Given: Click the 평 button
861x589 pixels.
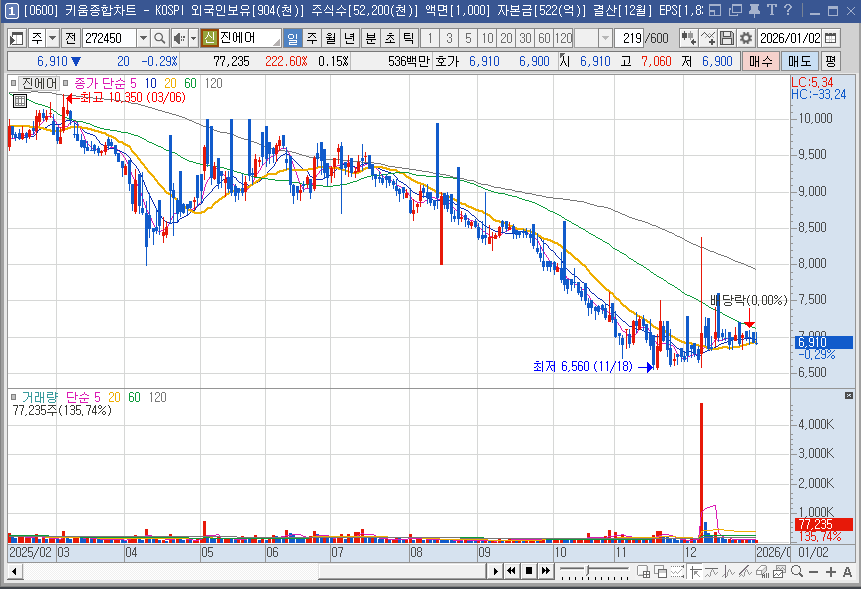Looking at the screenshot, I should [831, 61].
